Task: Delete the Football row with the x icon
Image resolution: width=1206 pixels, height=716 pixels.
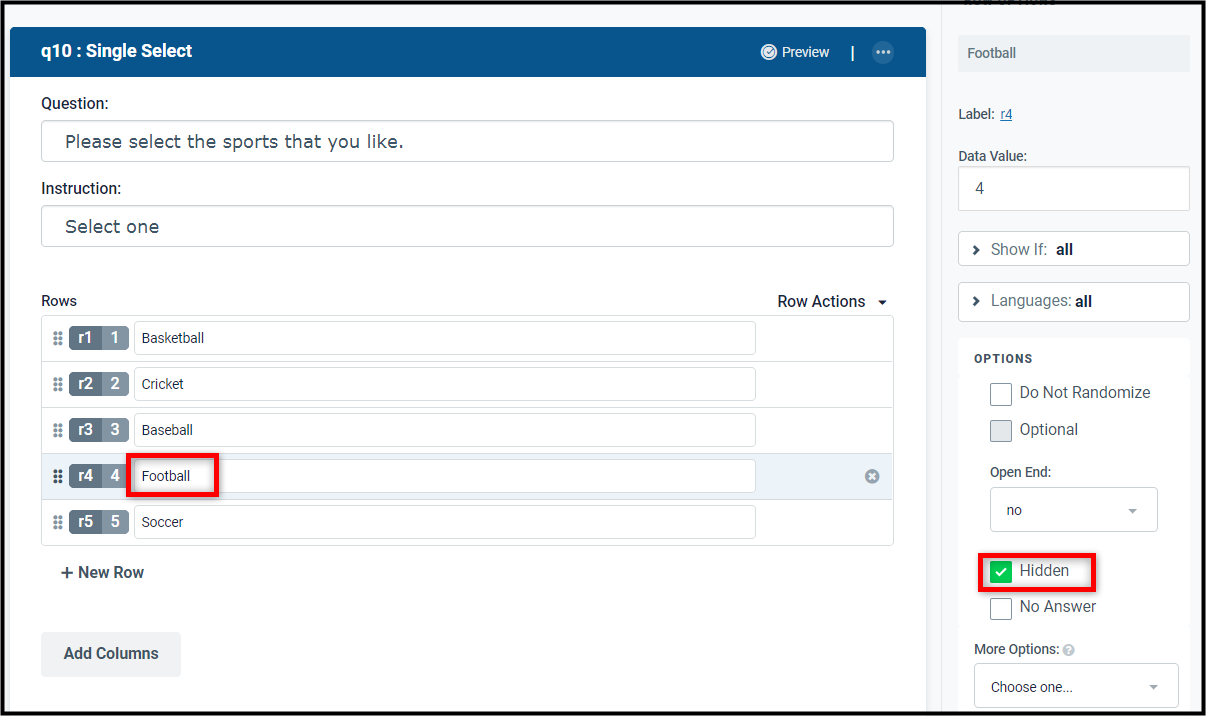Action: (872, 476)
